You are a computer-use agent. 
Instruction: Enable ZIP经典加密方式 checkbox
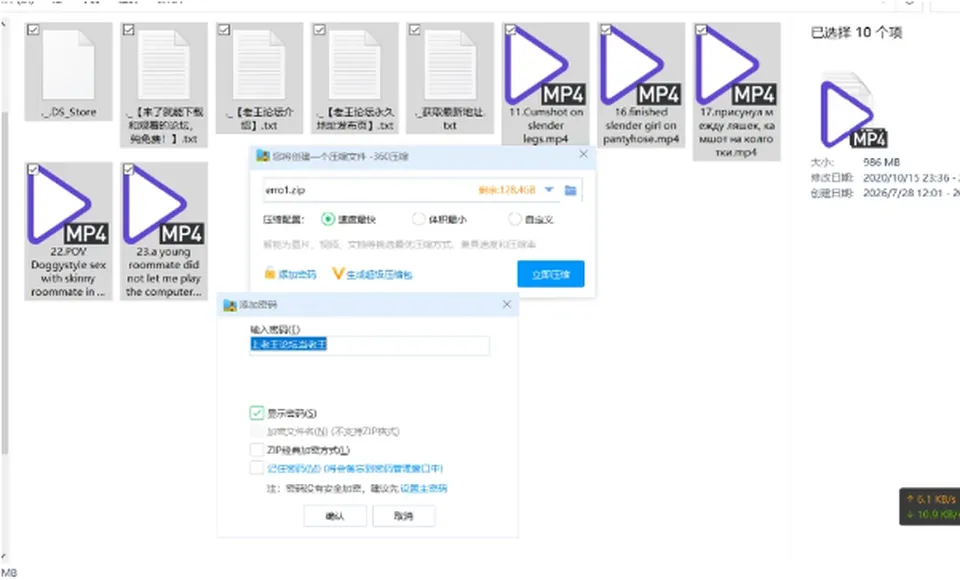click(257, 450)
